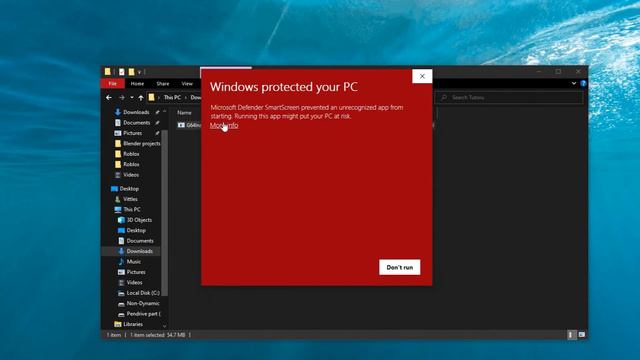Click the Help question mark icon
Screen dimensions: 640x360
tap(583, 83)
